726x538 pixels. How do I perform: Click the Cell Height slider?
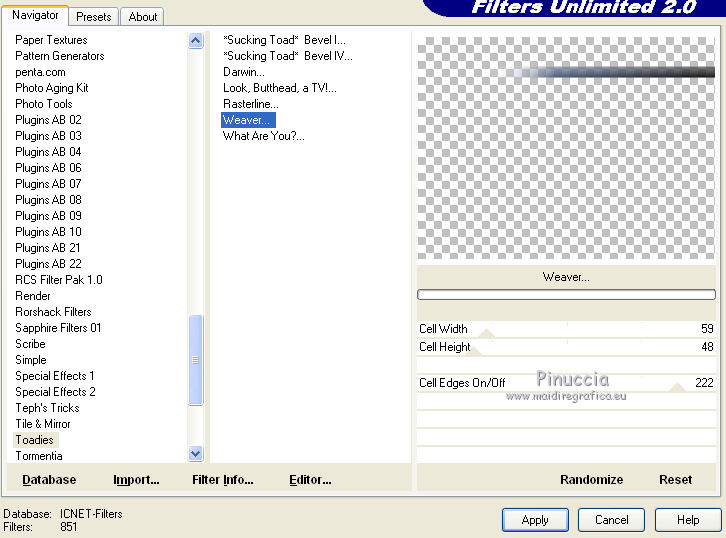[x=566, y=347]
